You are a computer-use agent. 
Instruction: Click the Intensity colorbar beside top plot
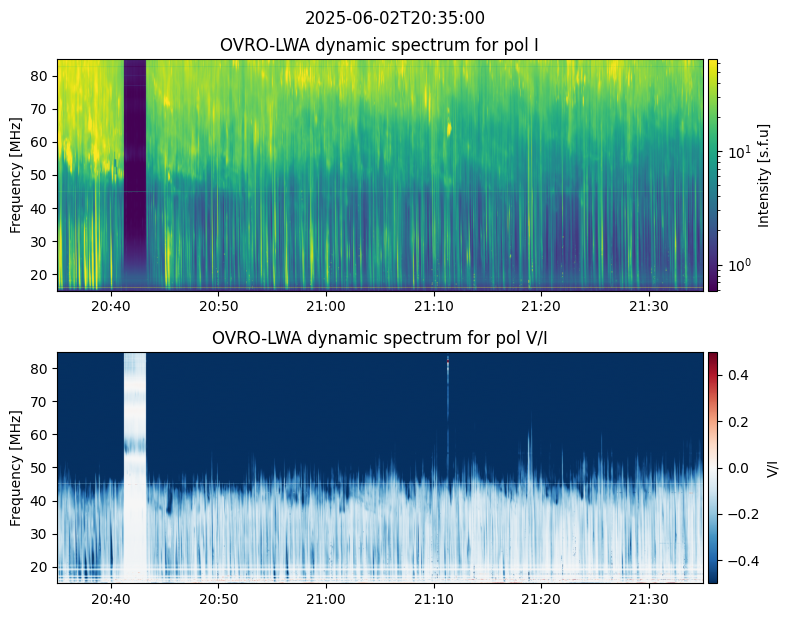pos(713,175)
